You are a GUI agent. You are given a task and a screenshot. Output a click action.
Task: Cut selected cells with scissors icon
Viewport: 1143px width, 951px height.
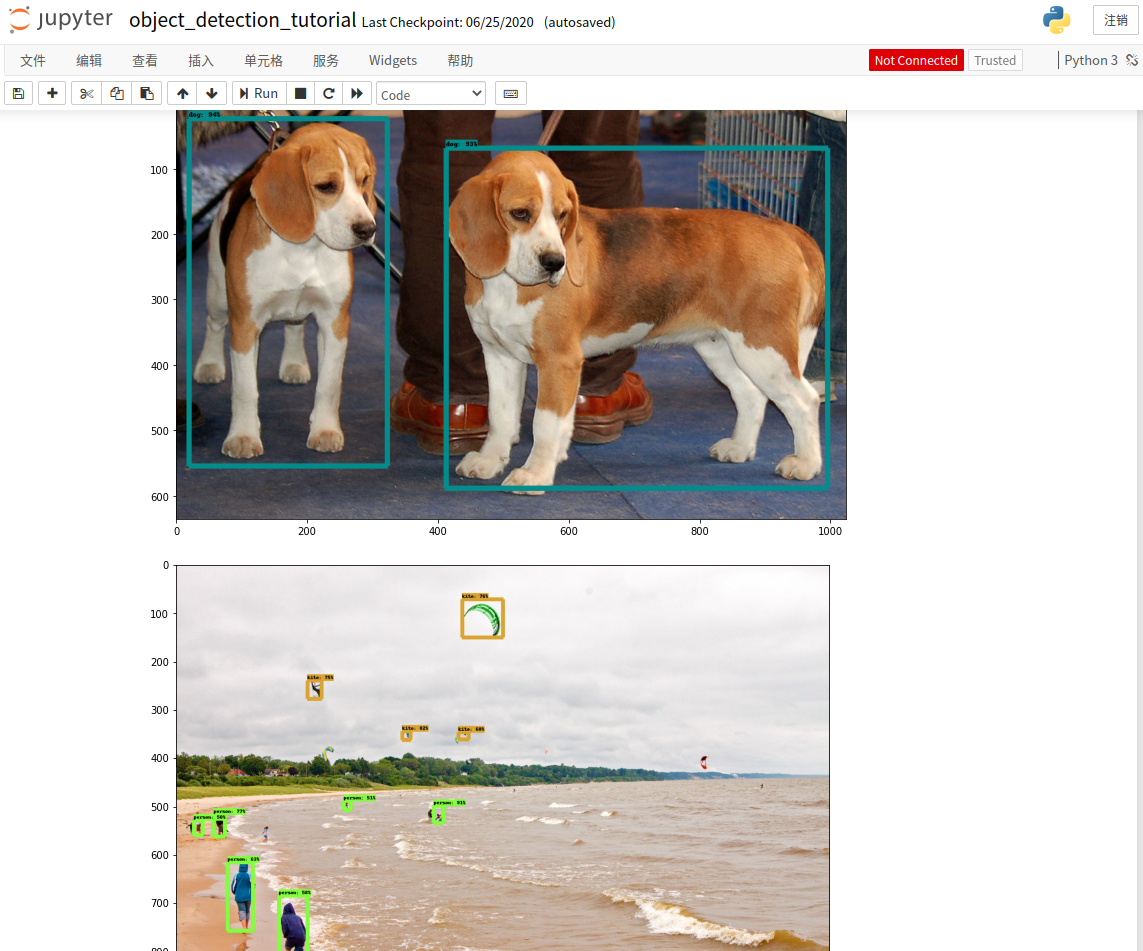(x=87, y=93)
